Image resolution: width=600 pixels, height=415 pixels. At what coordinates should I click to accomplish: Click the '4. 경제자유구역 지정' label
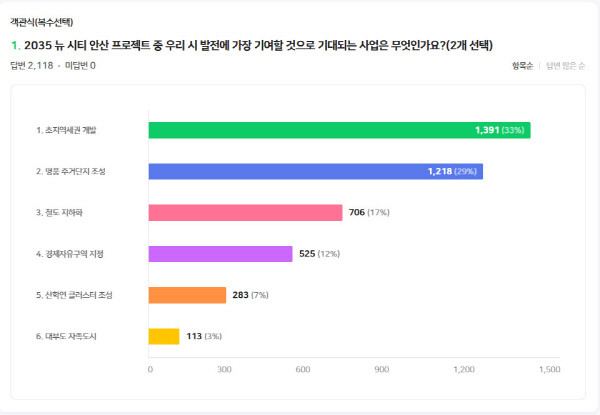point(70,254)
